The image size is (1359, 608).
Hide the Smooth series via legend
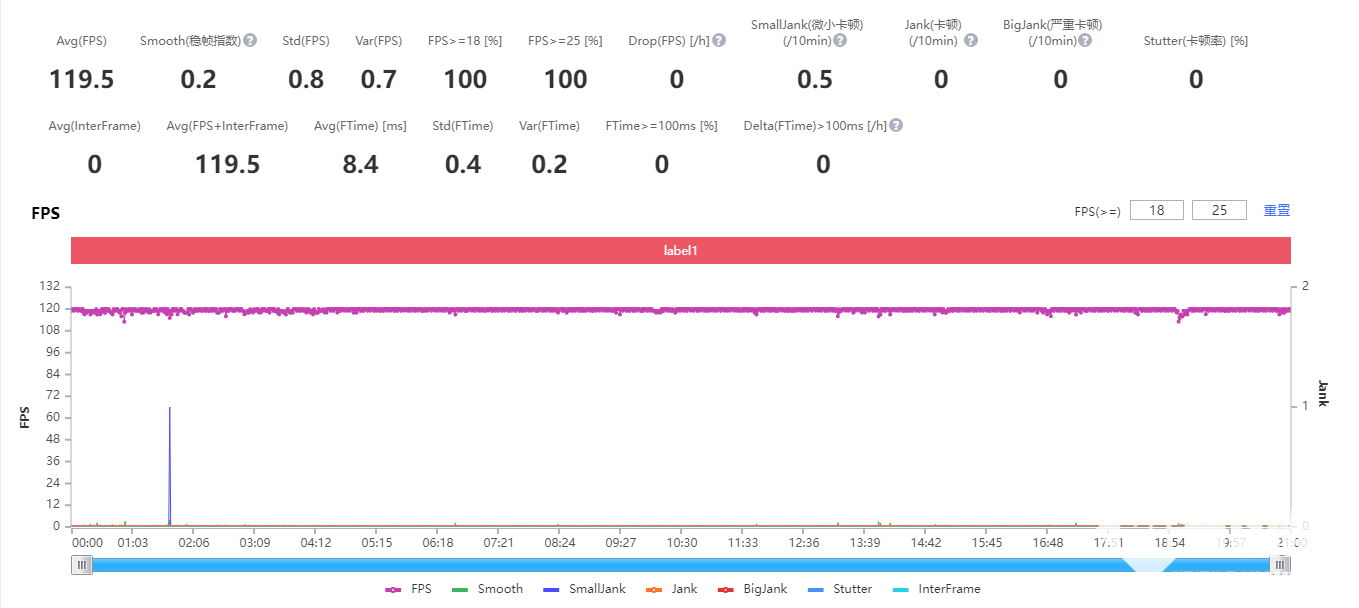(488, 589)
